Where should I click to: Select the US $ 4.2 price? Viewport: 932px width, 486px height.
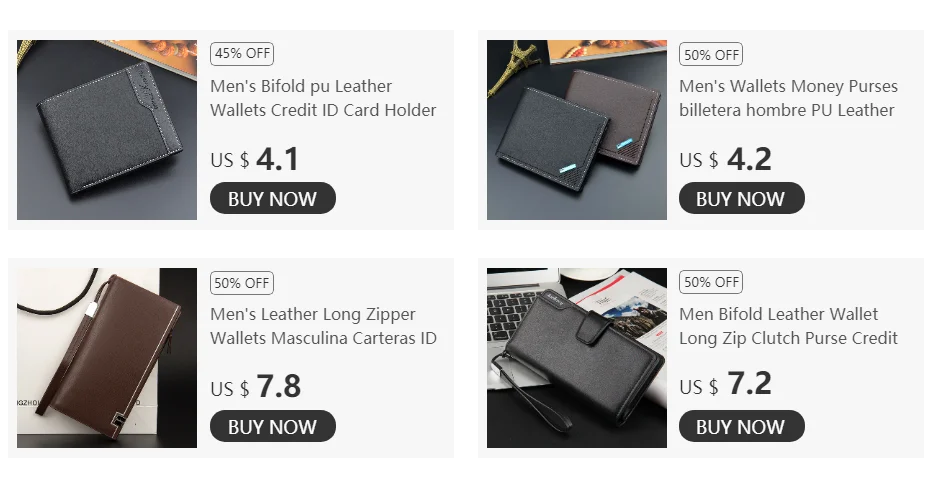point(726,159)
